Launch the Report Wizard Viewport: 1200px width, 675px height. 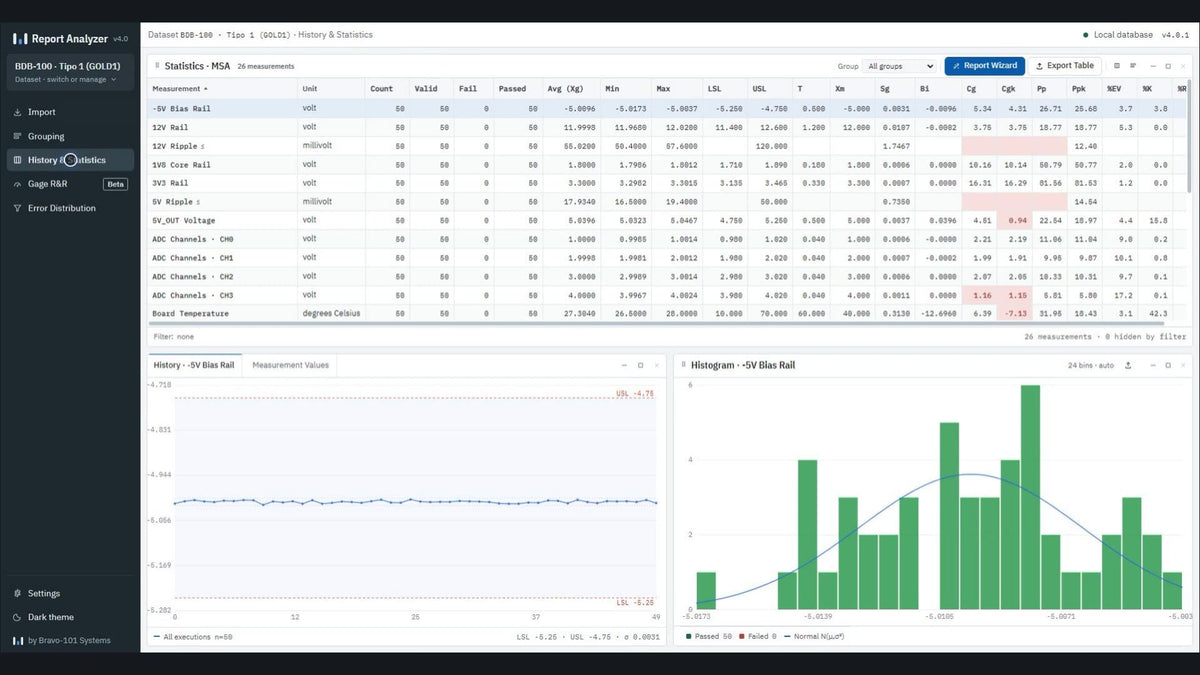pos(984,66)
